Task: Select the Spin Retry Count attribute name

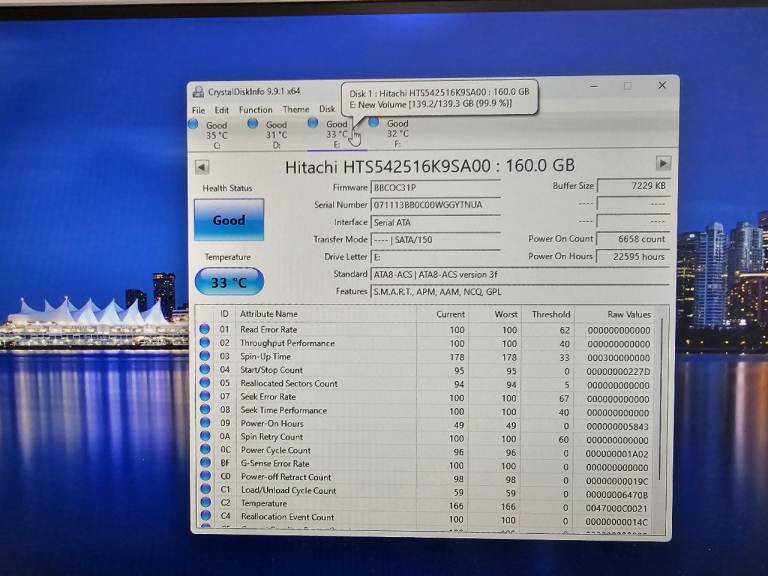Action: click(272, 436)
